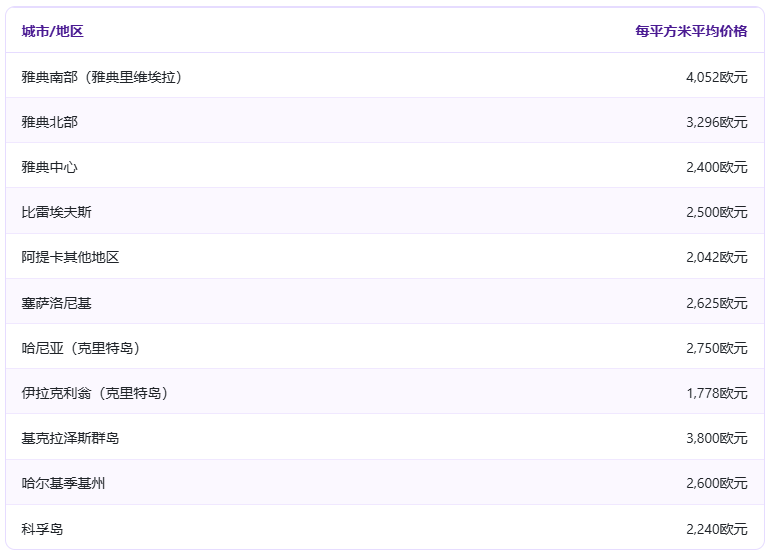
Task: Select the 雅典北部 region cell
Action: click(x=49, y=122)
